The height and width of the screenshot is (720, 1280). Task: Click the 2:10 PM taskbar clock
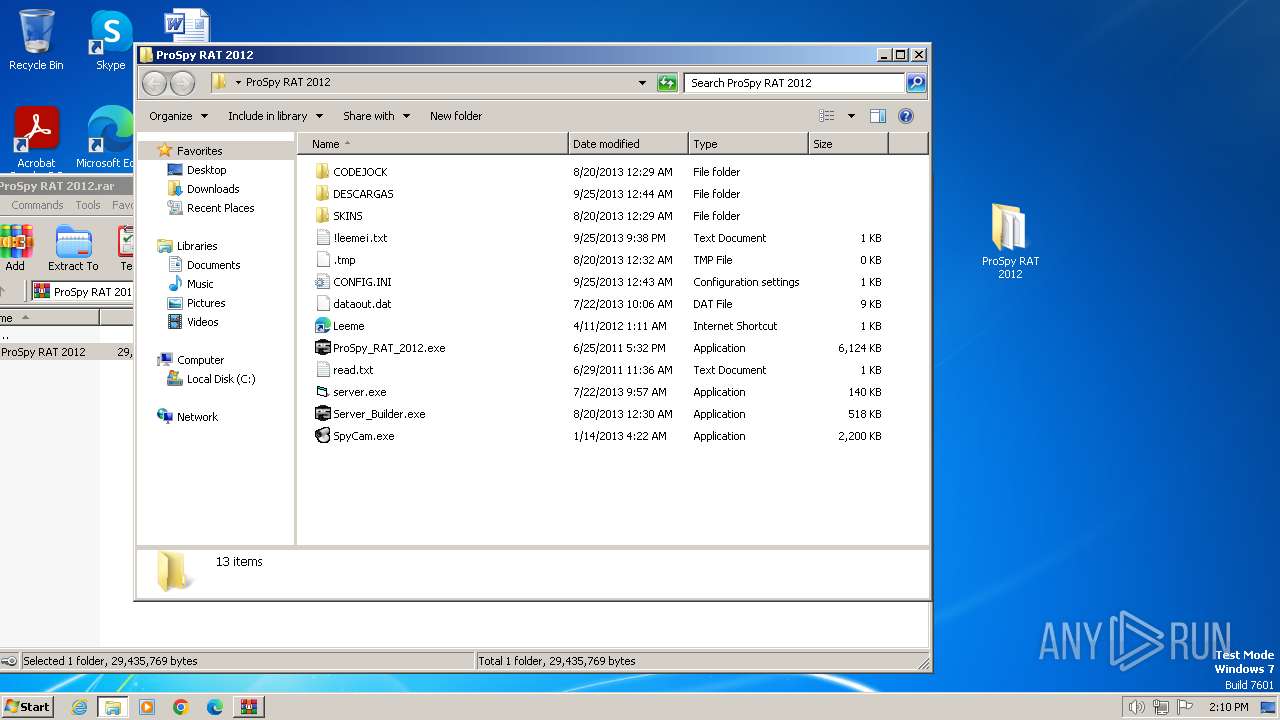click(1228, 707)
